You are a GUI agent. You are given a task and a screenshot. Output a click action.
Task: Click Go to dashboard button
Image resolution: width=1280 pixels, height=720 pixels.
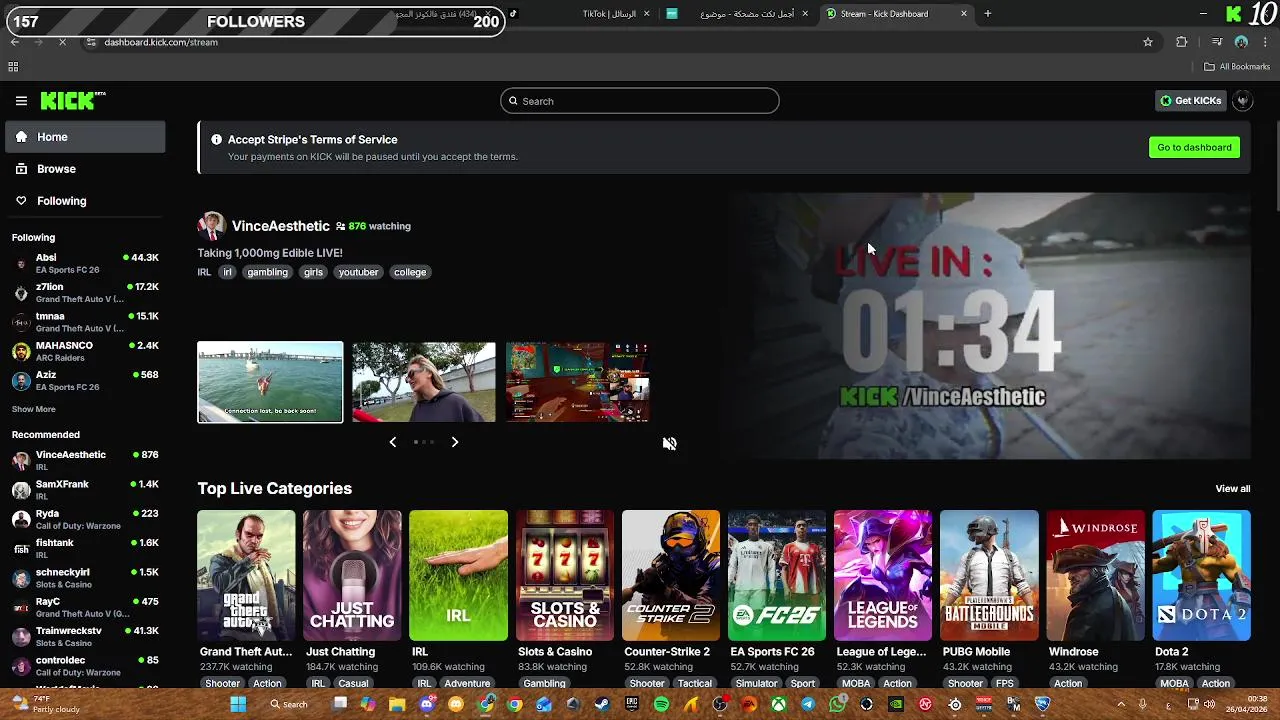coord(1194,147)
